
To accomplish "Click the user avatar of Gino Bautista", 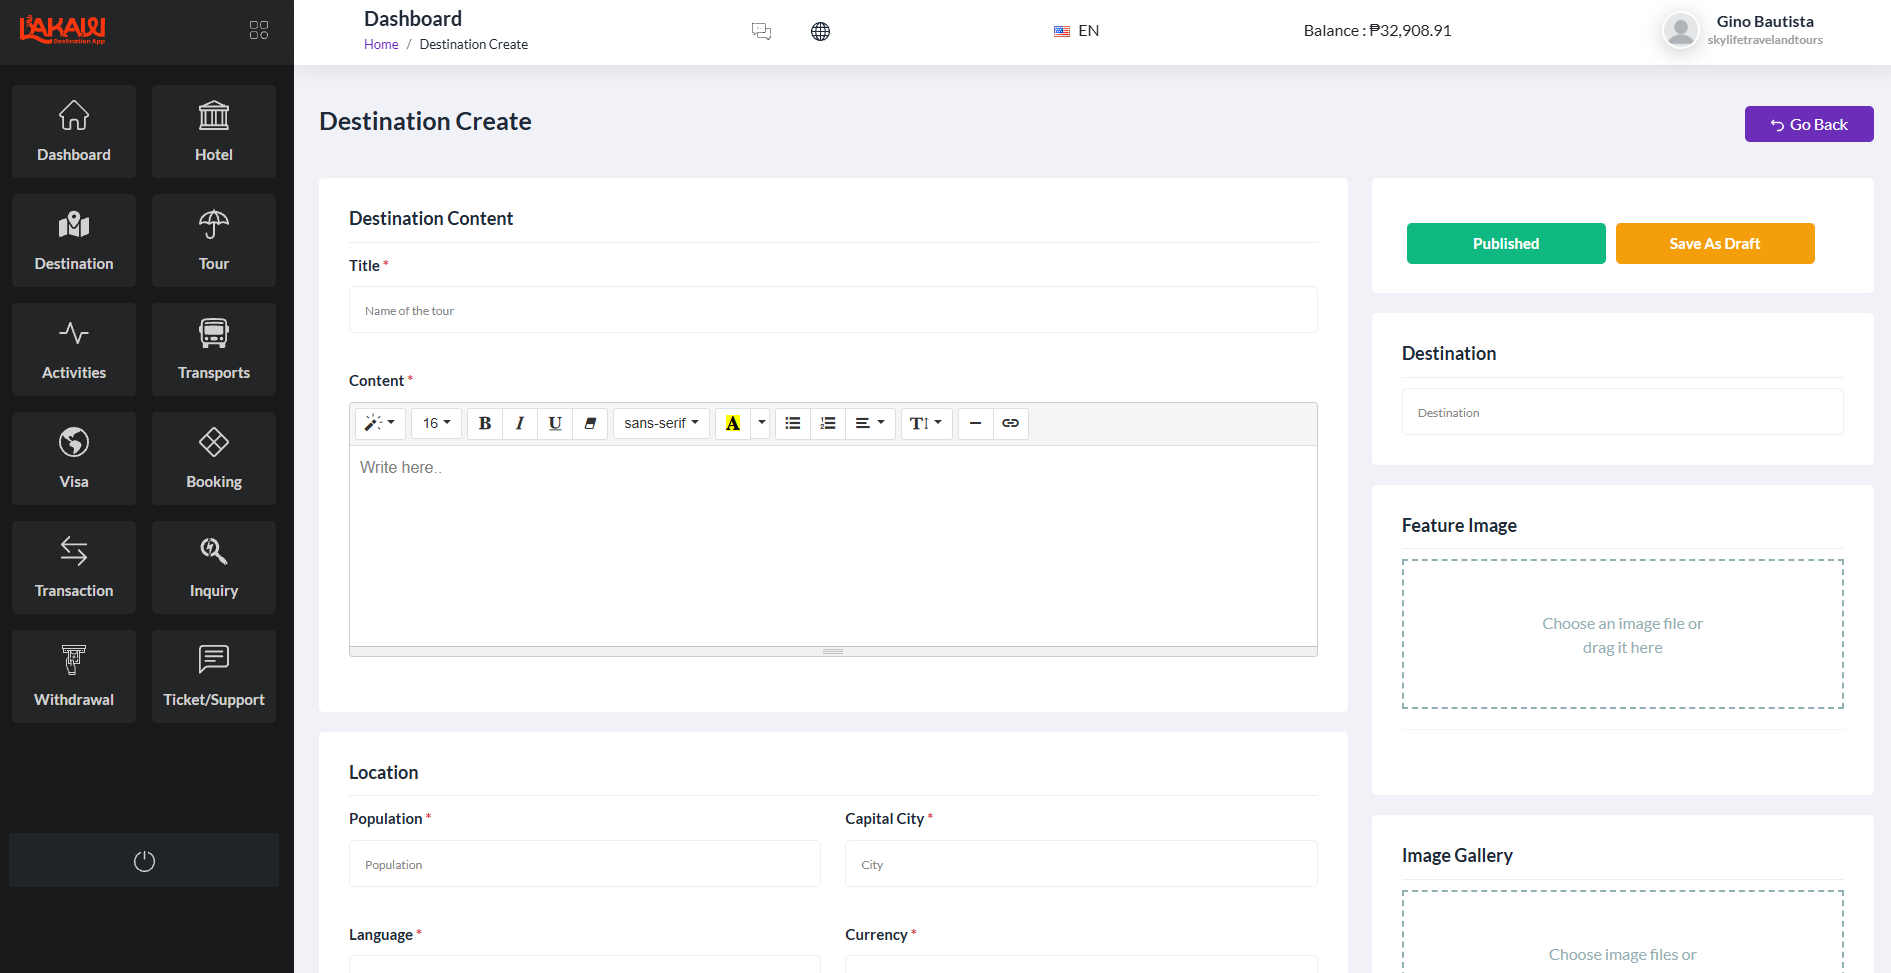I will point(1680,30).
